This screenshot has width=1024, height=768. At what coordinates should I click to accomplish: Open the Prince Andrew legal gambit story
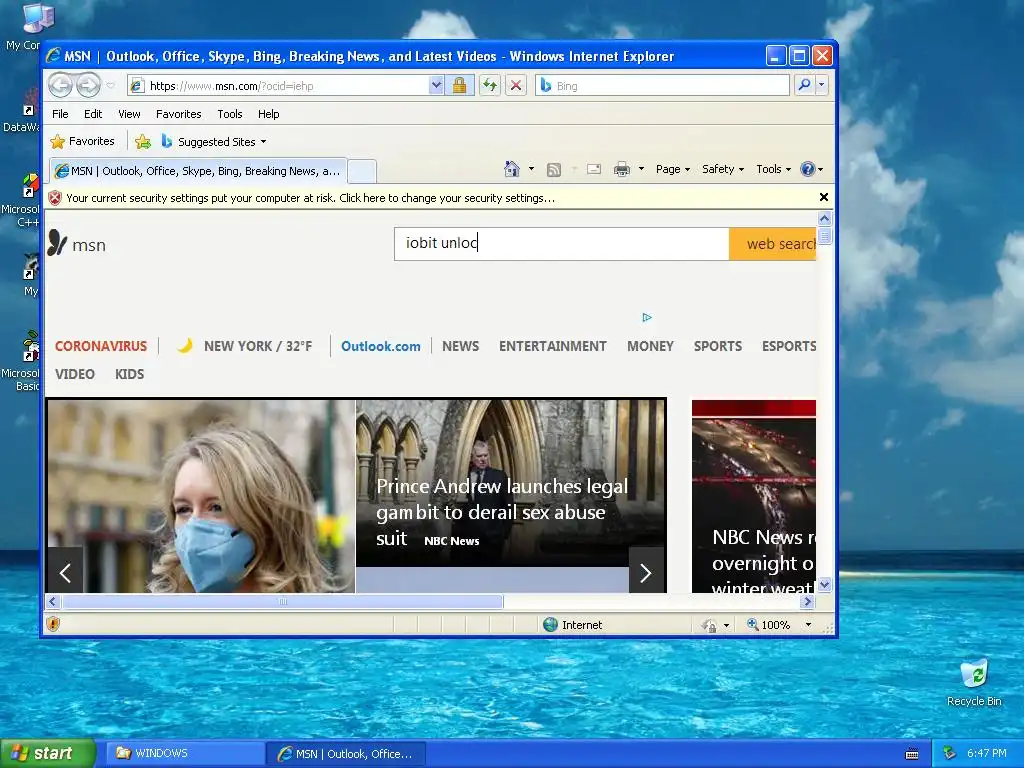click(502, 512)
